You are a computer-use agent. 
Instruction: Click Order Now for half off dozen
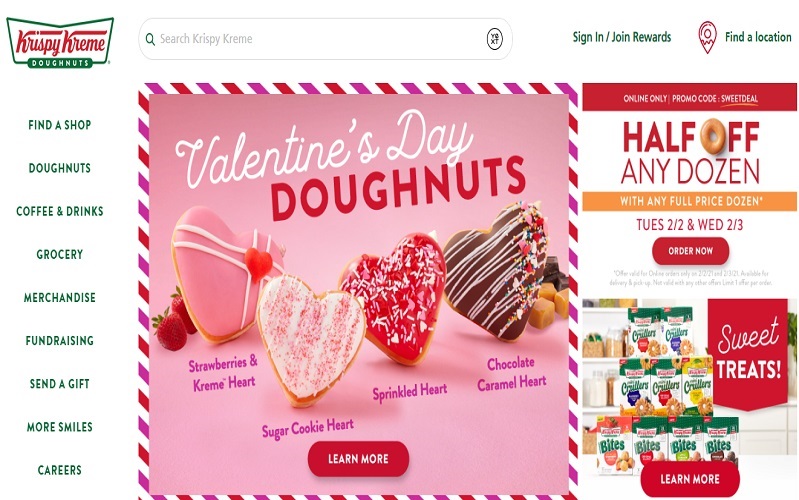click(x=690, y=251)
